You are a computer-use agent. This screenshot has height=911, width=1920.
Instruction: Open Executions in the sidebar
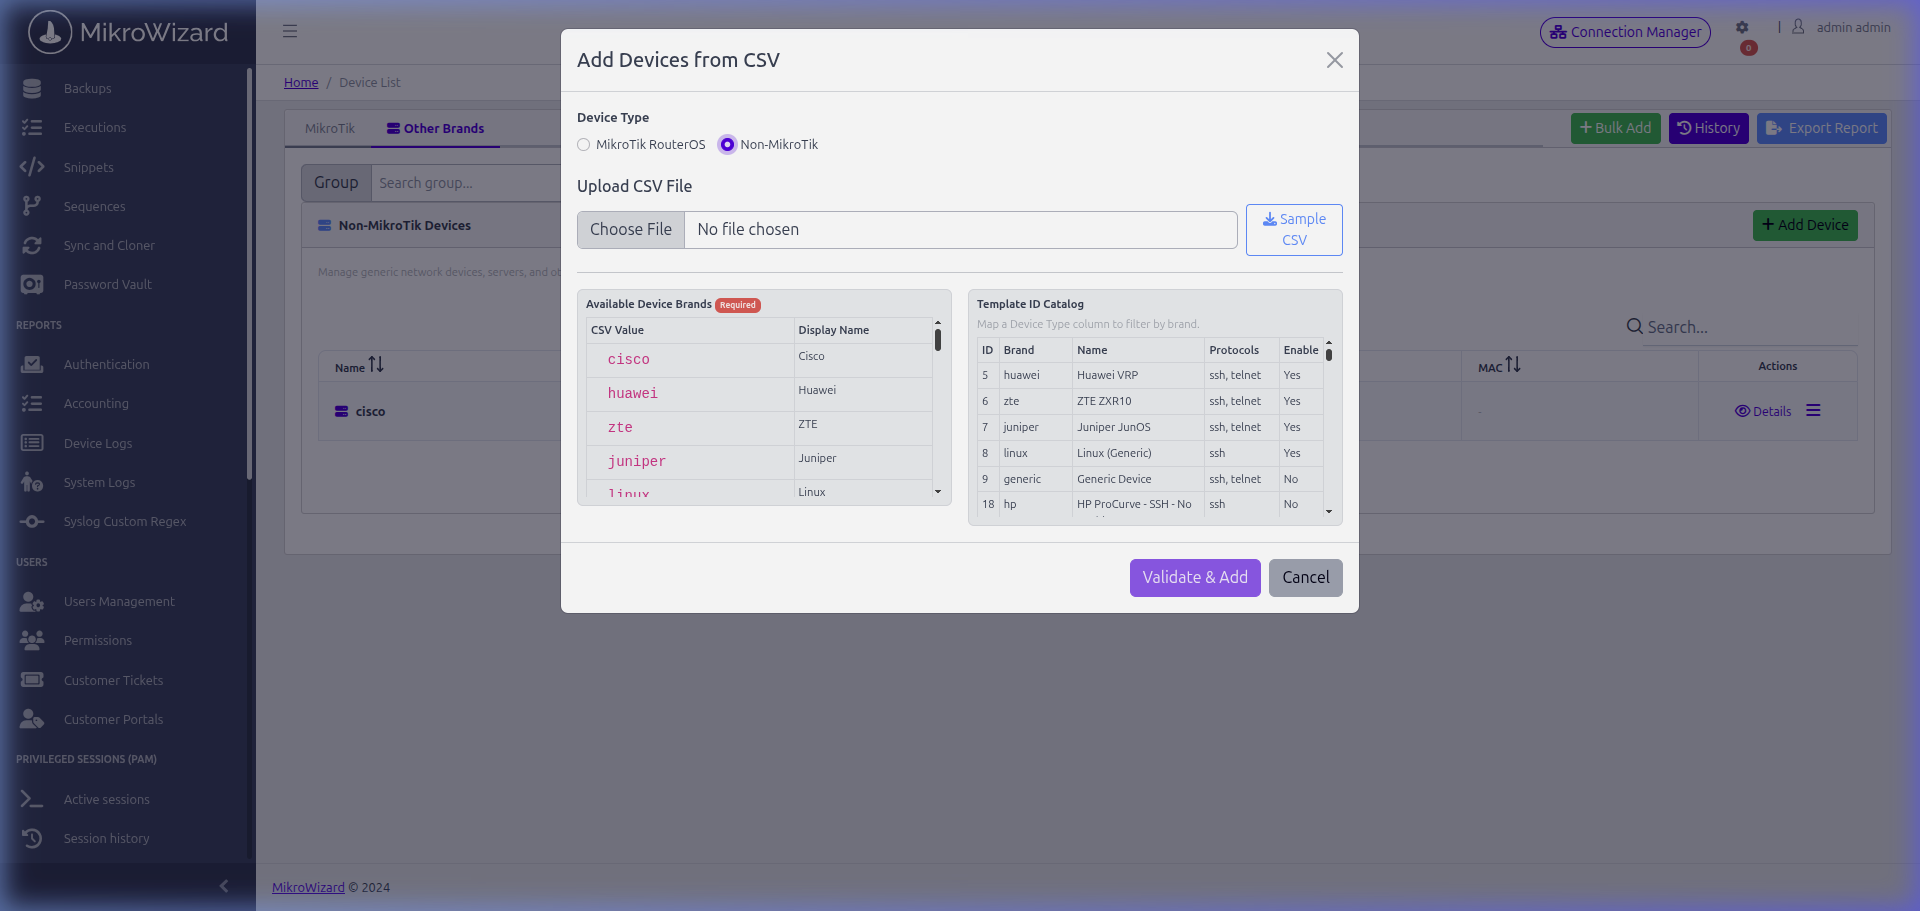pyautogui.click(x=94, y=127)
